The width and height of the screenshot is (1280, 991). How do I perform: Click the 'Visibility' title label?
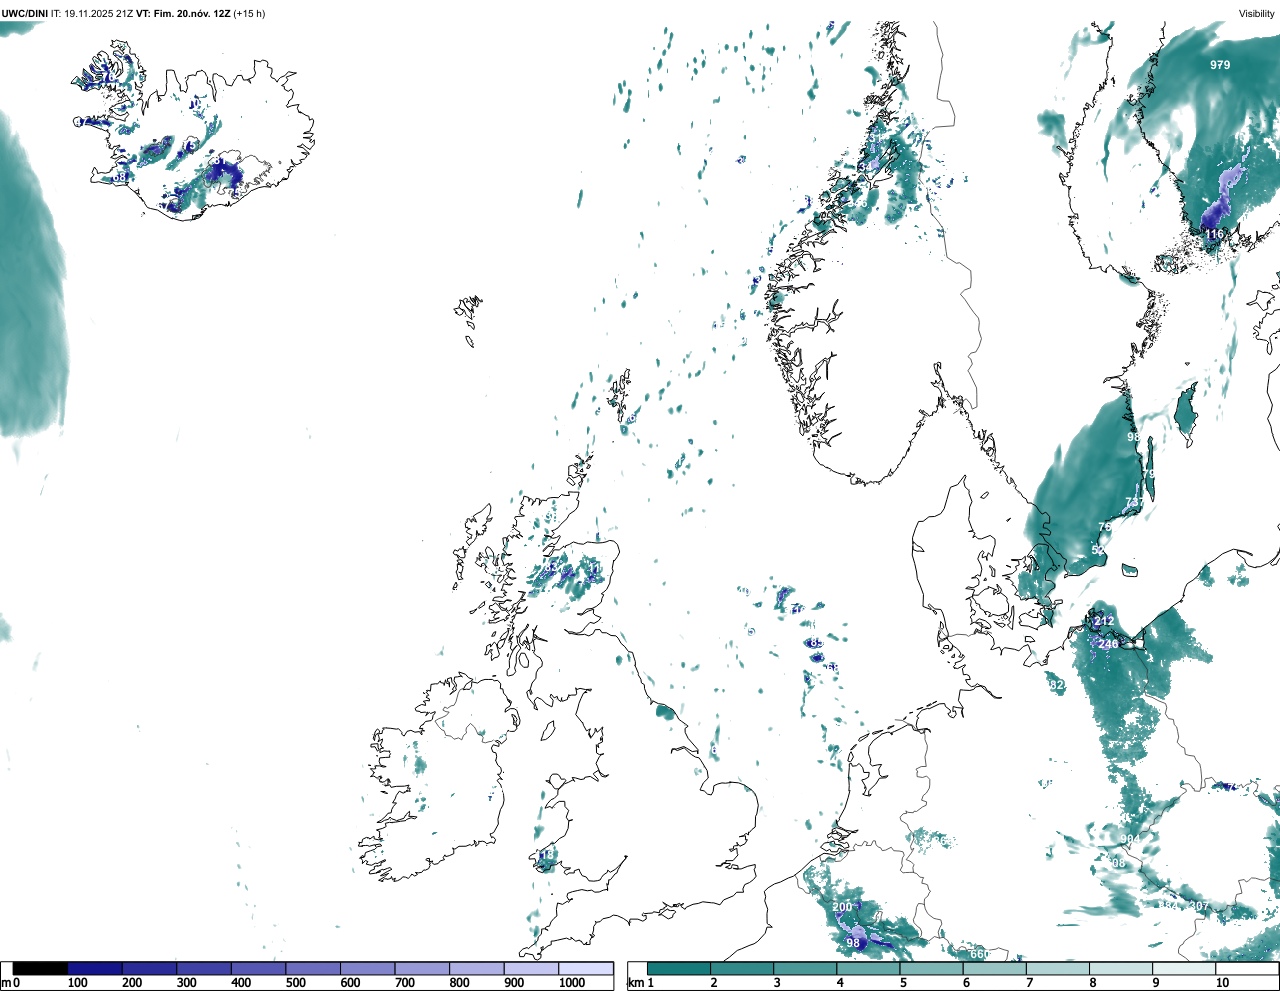pos(1256,14)
